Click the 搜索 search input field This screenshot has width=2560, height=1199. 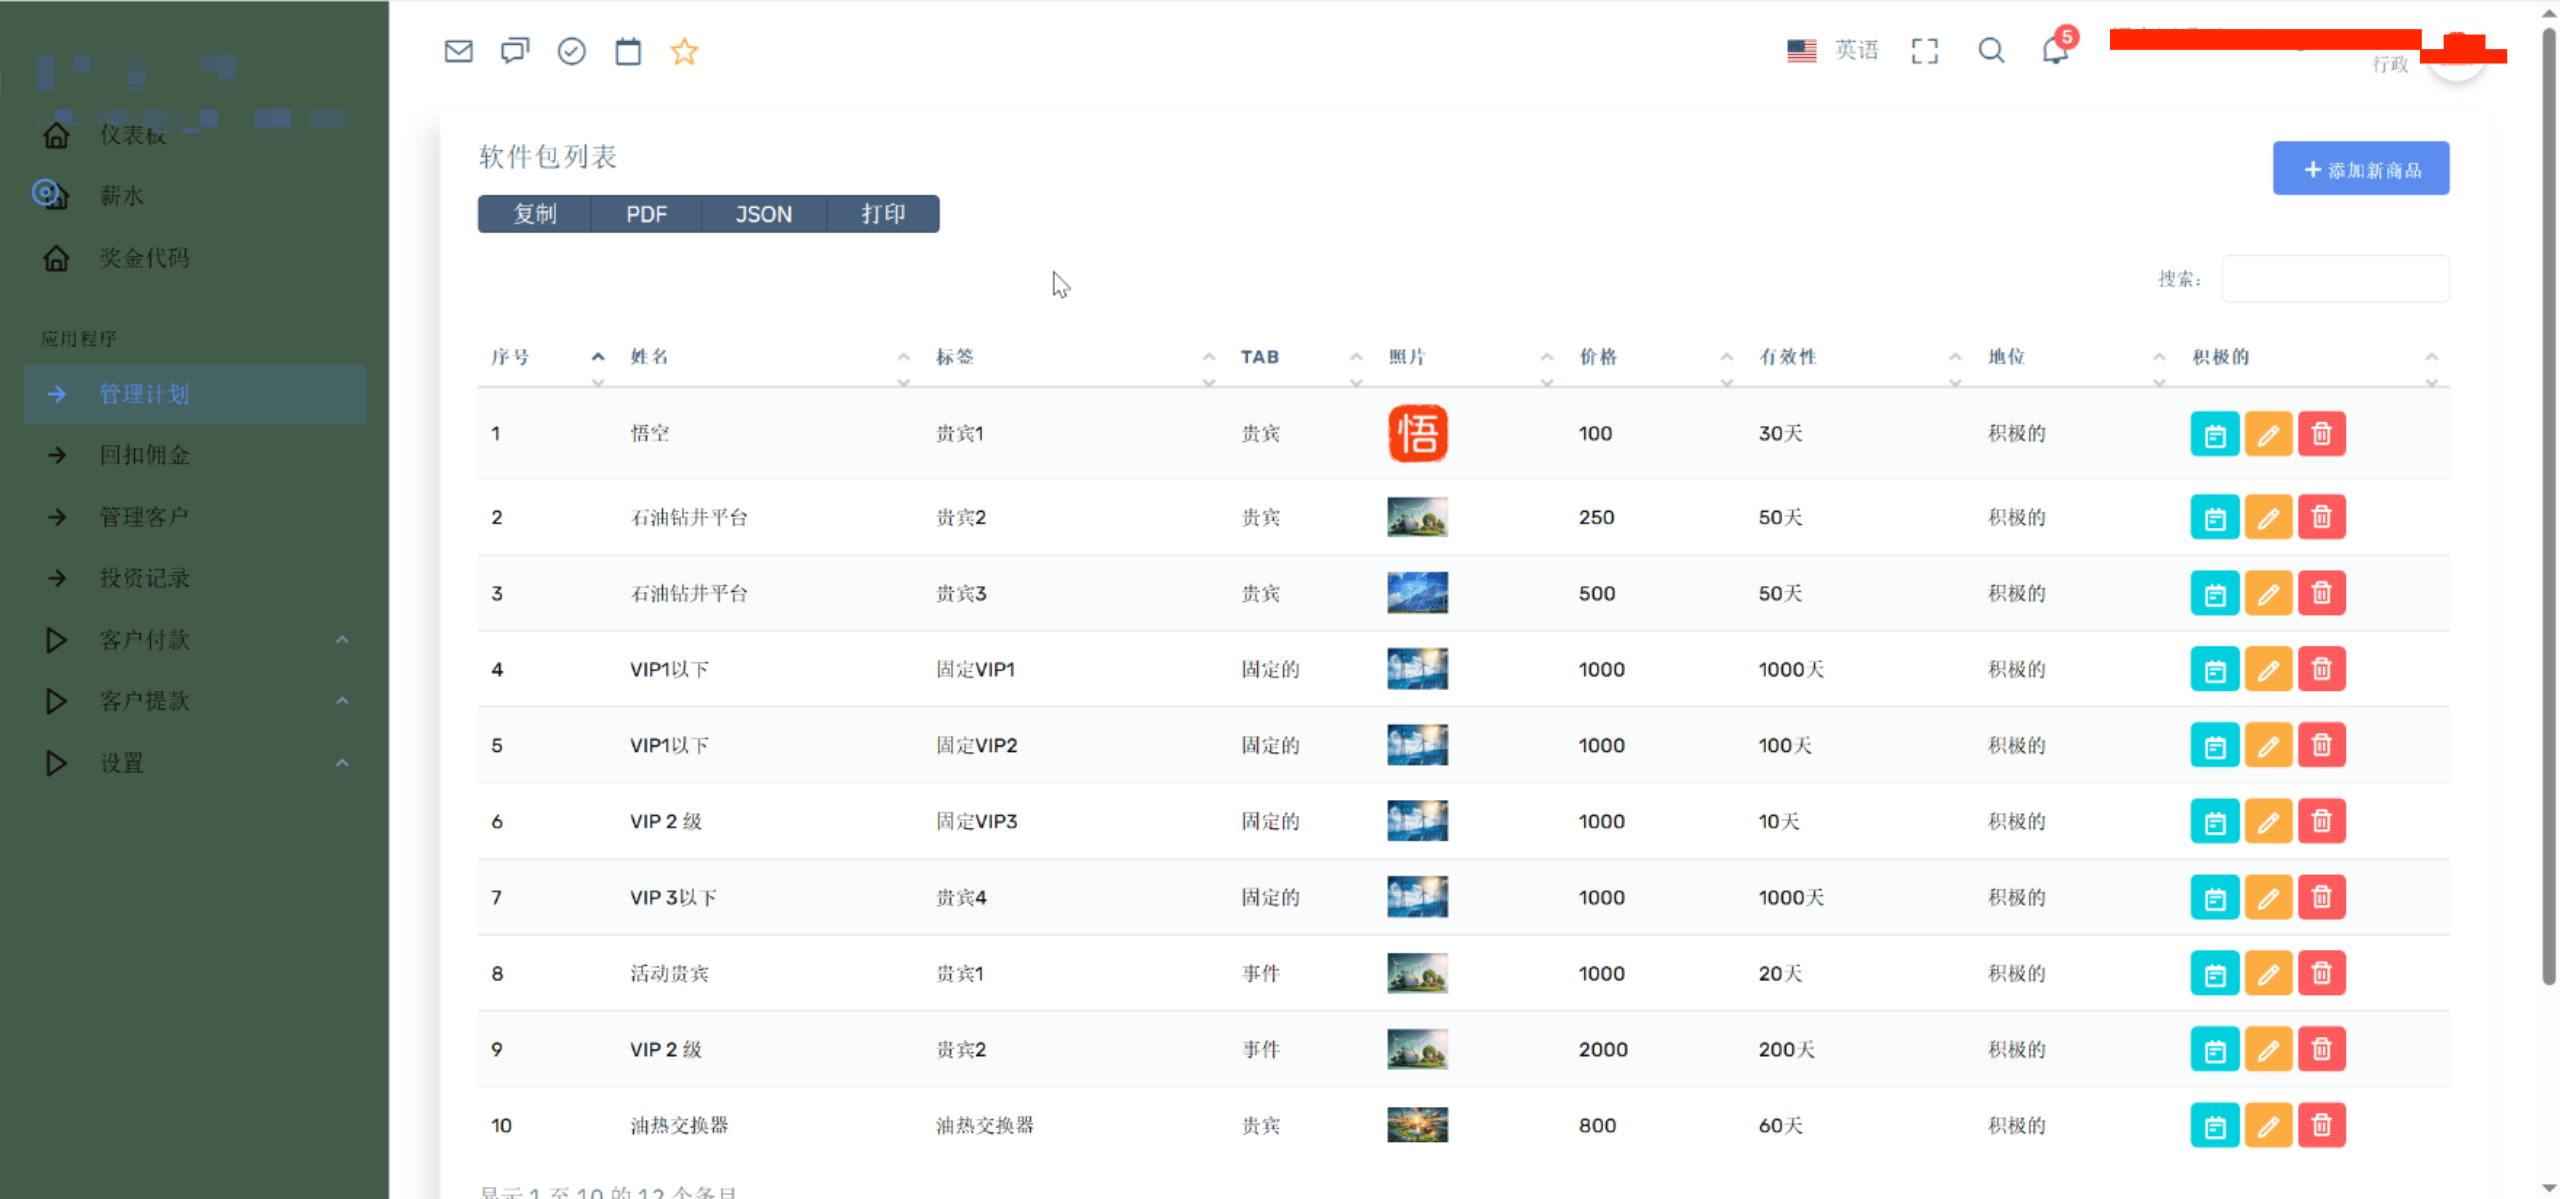pyautogui.click(x=2335, y=279)
